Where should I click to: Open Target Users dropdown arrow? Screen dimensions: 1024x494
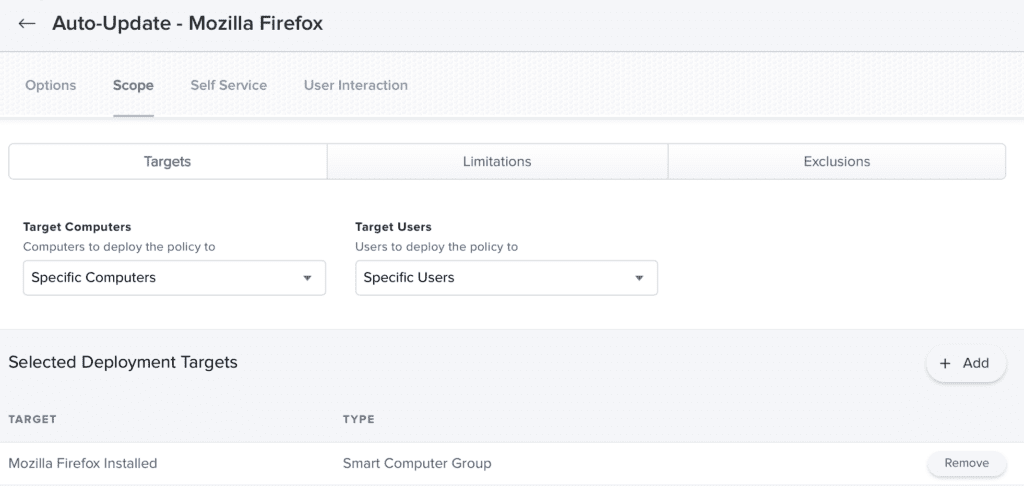[x=639, y=278]
